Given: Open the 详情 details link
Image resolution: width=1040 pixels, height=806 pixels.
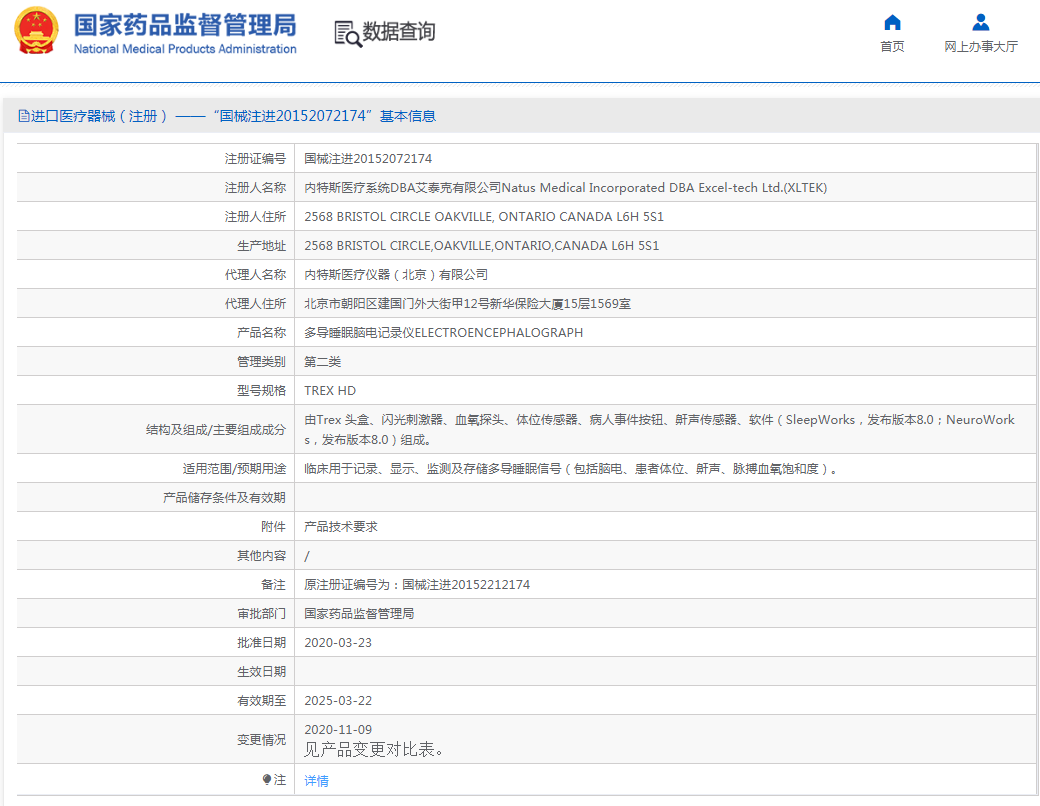Looking at the screenshot, I should [316, 779].
